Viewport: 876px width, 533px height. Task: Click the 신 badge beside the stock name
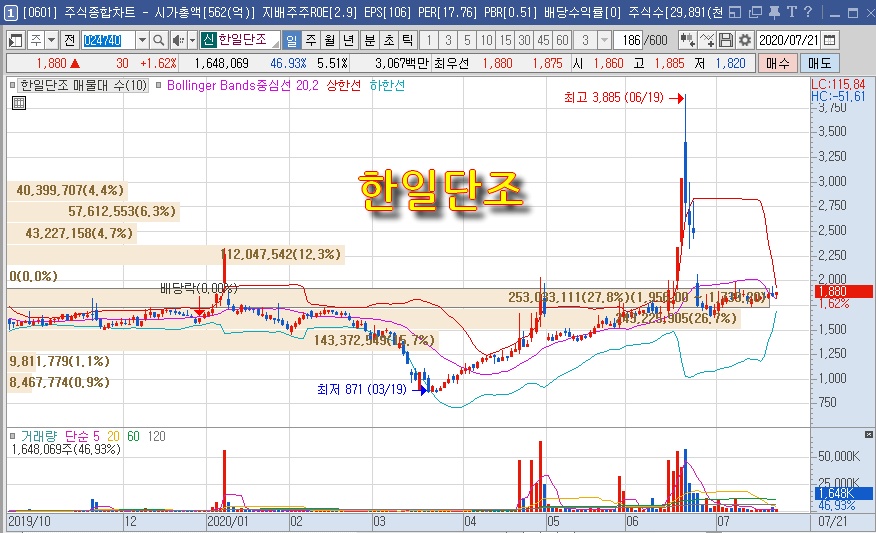(208, 40)
